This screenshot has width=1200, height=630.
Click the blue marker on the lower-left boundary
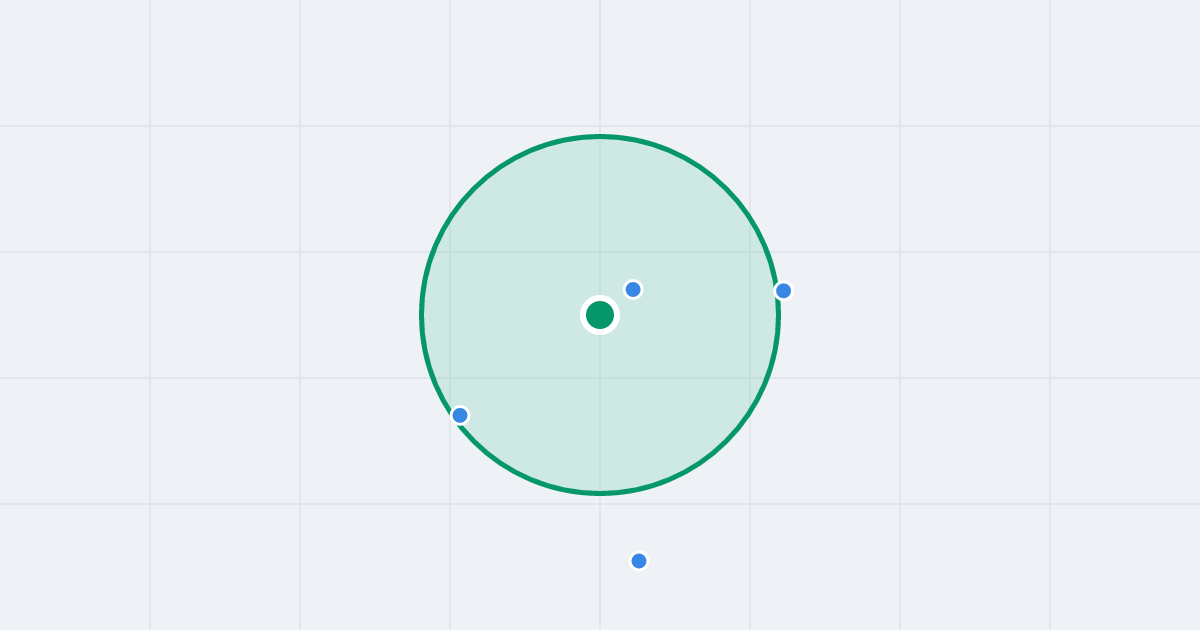pos(460,415)
